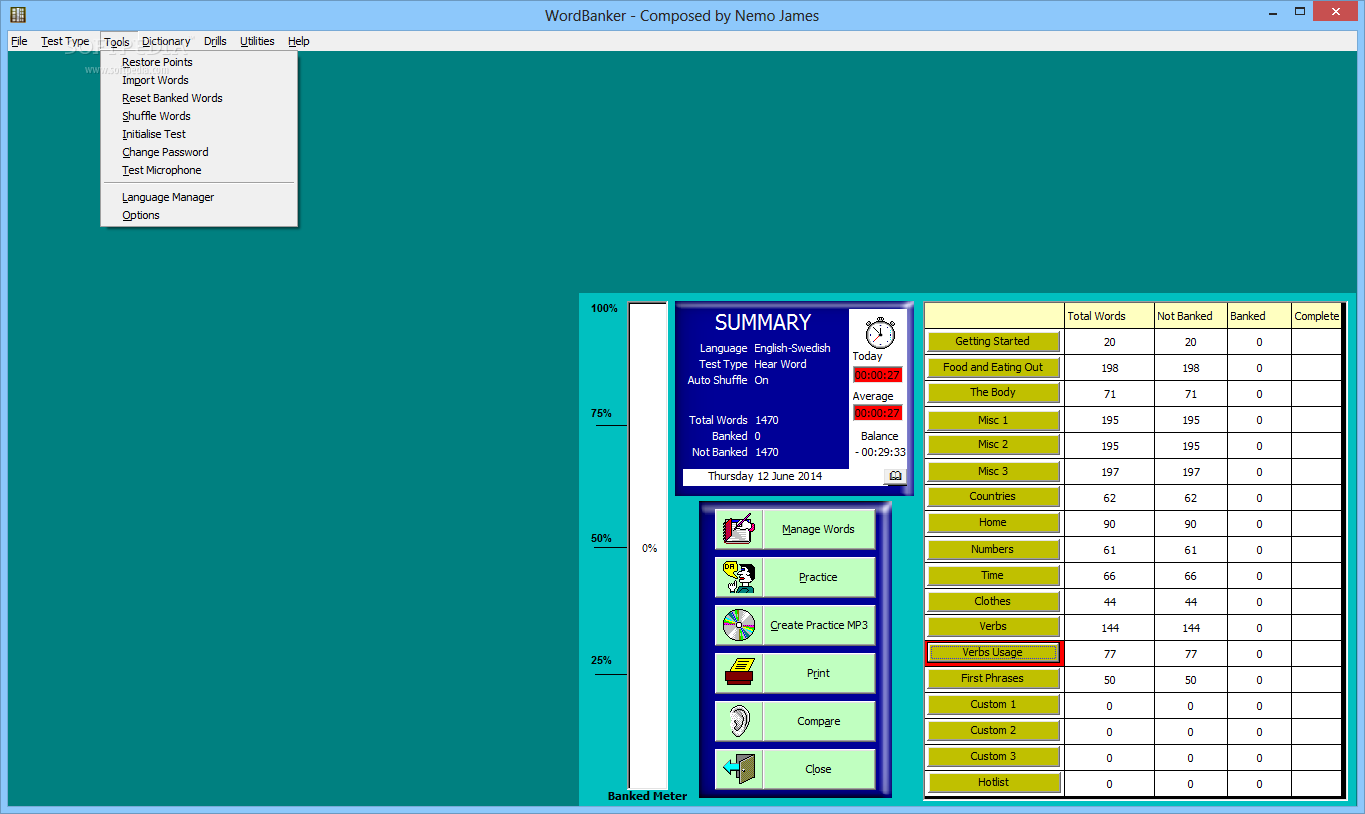Select the Hotlist category
The width and height of the screenshot is (1365, 814).
(993, 782)
